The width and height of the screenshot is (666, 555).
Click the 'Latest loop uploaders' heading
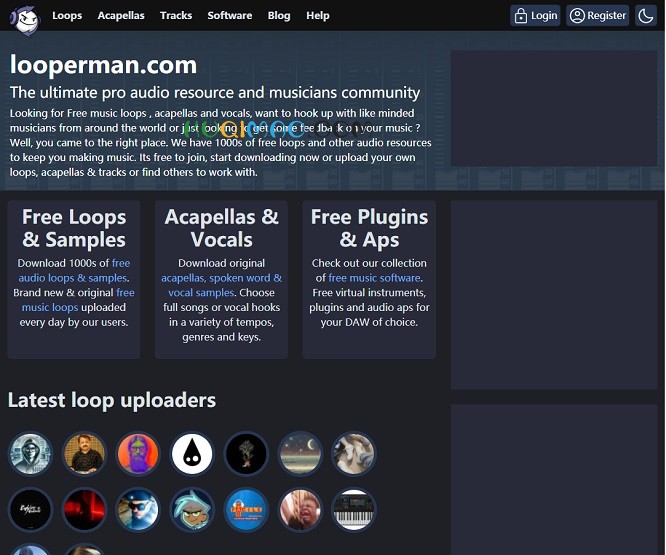(112, 400)
